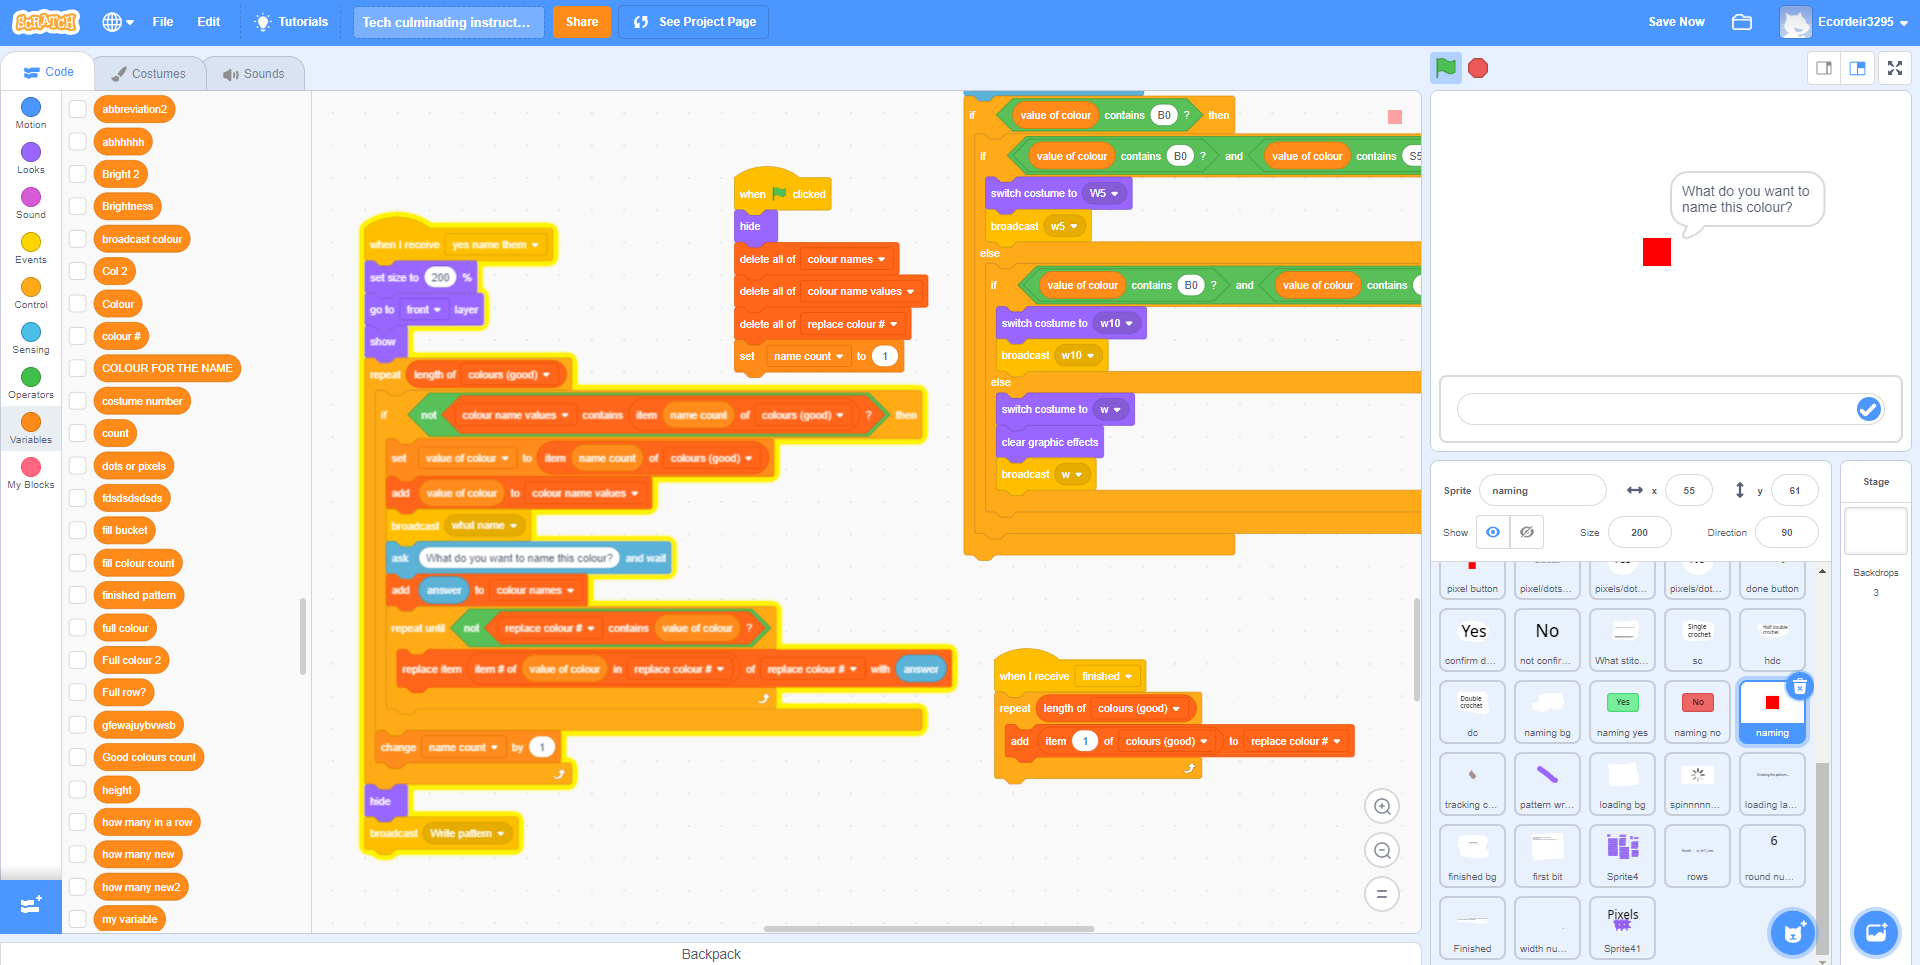The width and height of the screenshot is (1920, 965).
Task: Jump to the My Blocks category
Action: pos(31,473)
